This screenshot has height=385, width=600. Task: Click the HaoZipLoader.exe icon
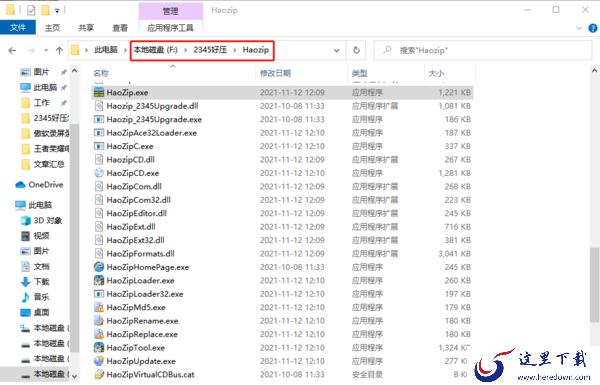(99, 280)
